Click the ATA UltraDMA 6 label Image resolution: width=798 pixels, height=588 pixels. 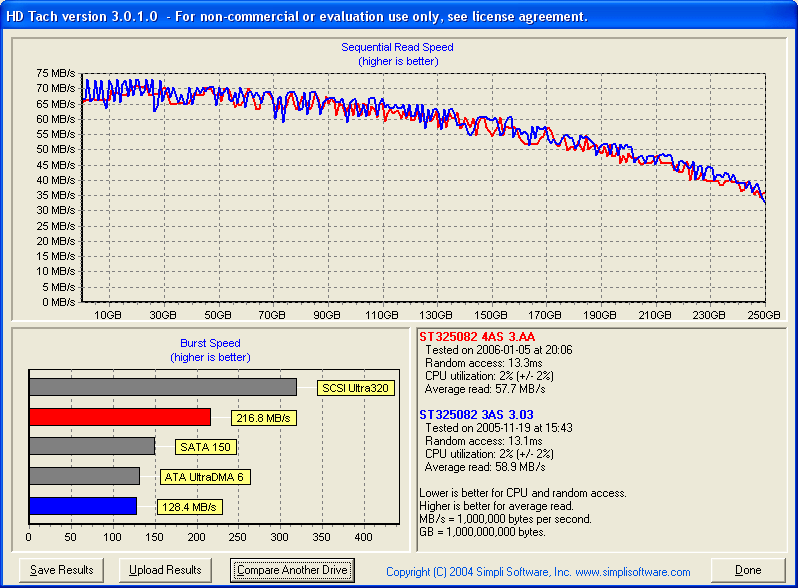[205, 477]
